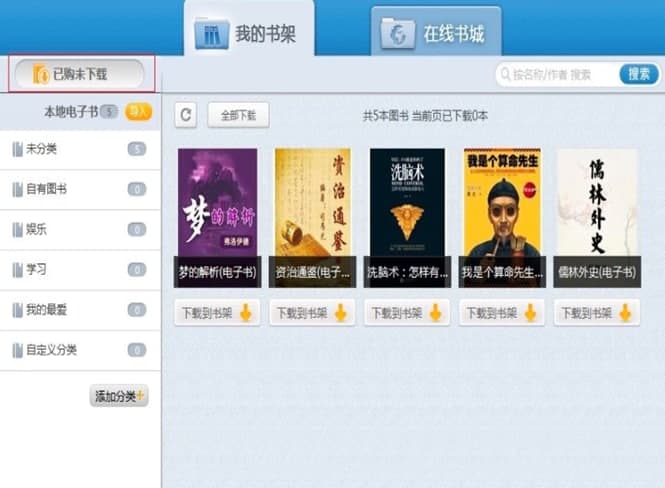Click 下载到书架 under 资治通鉴
This screenshot has width=665, height=488.
tap(312, 313)
